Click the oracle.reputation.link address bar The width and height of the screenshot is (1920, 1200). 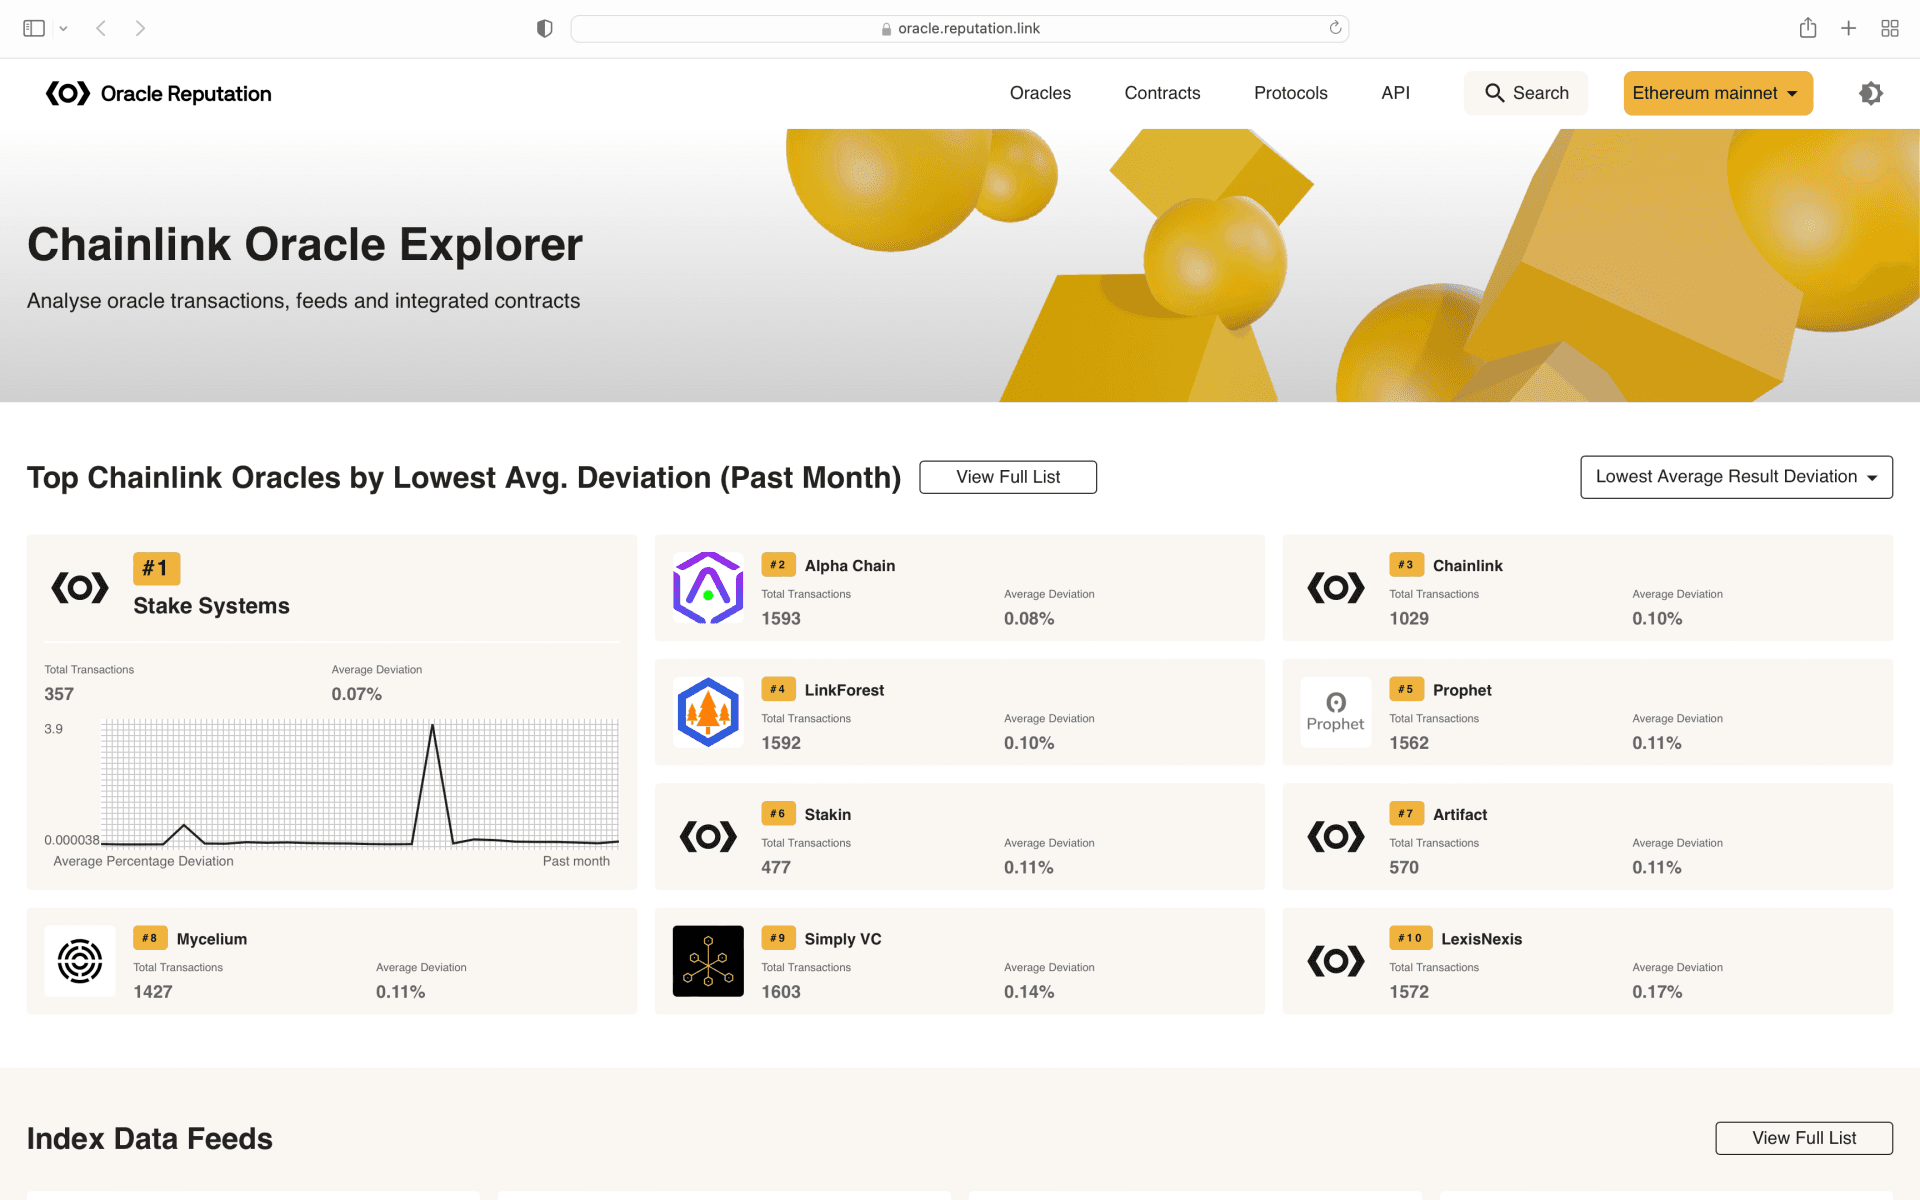959,28
